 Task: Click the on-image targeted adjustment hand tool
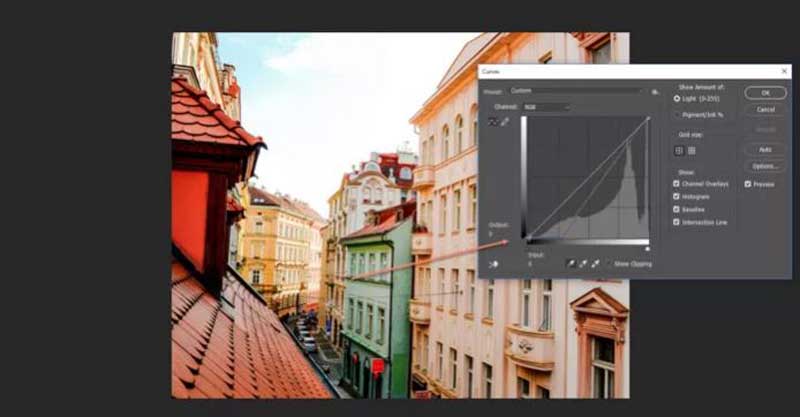[493, 264]
